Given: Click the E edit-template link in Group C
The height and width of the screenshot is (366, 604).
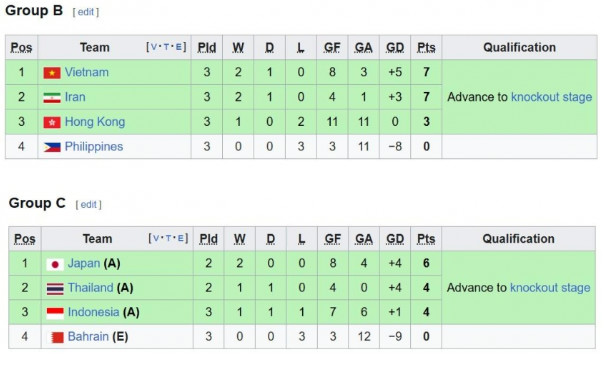Looking at the screenshot, I should (180, 238).
